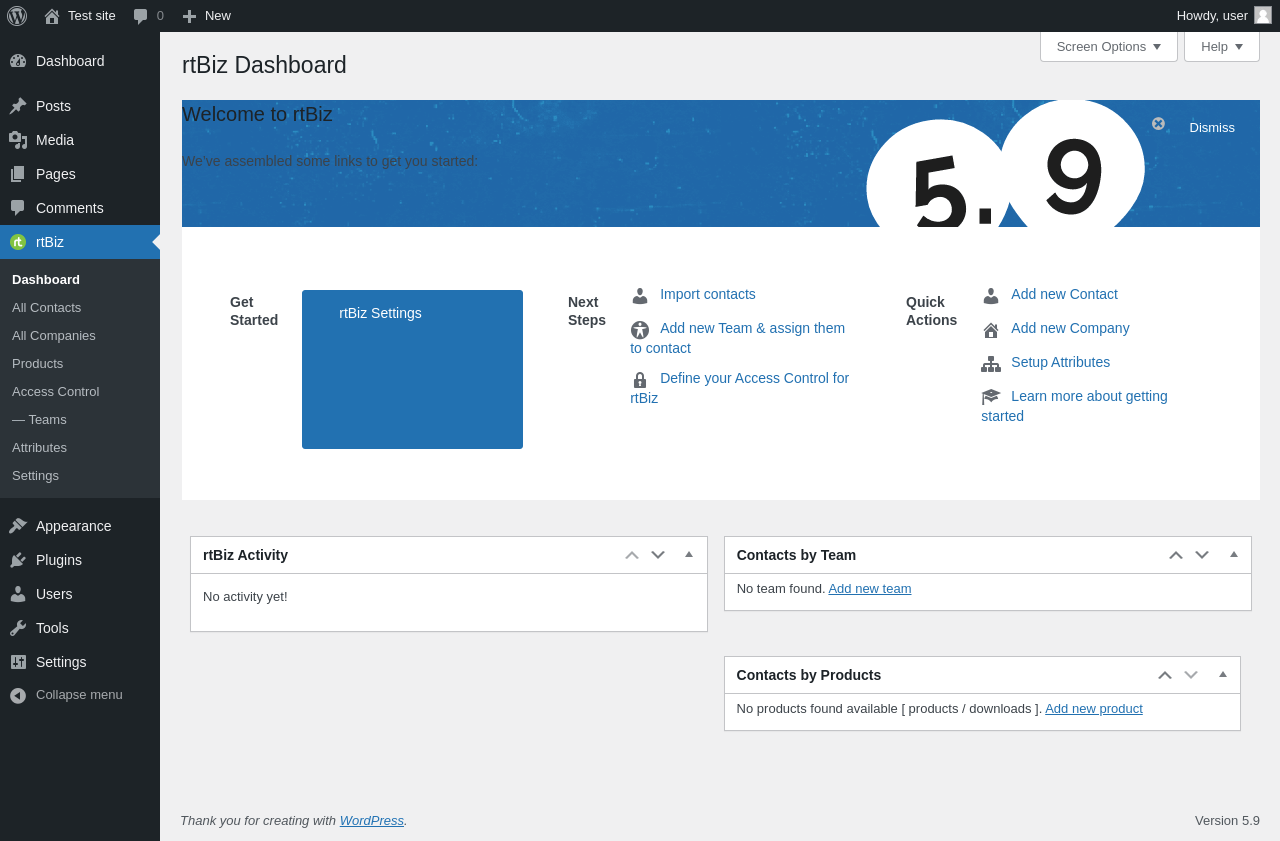Open the Test site home icon
This screenshot has width=1280, height=841.
[x=52, y=16]
